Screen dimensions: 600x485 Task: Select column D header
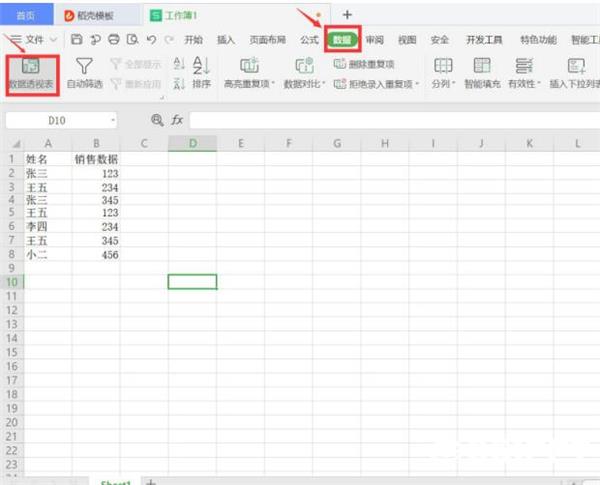point(192,143)
